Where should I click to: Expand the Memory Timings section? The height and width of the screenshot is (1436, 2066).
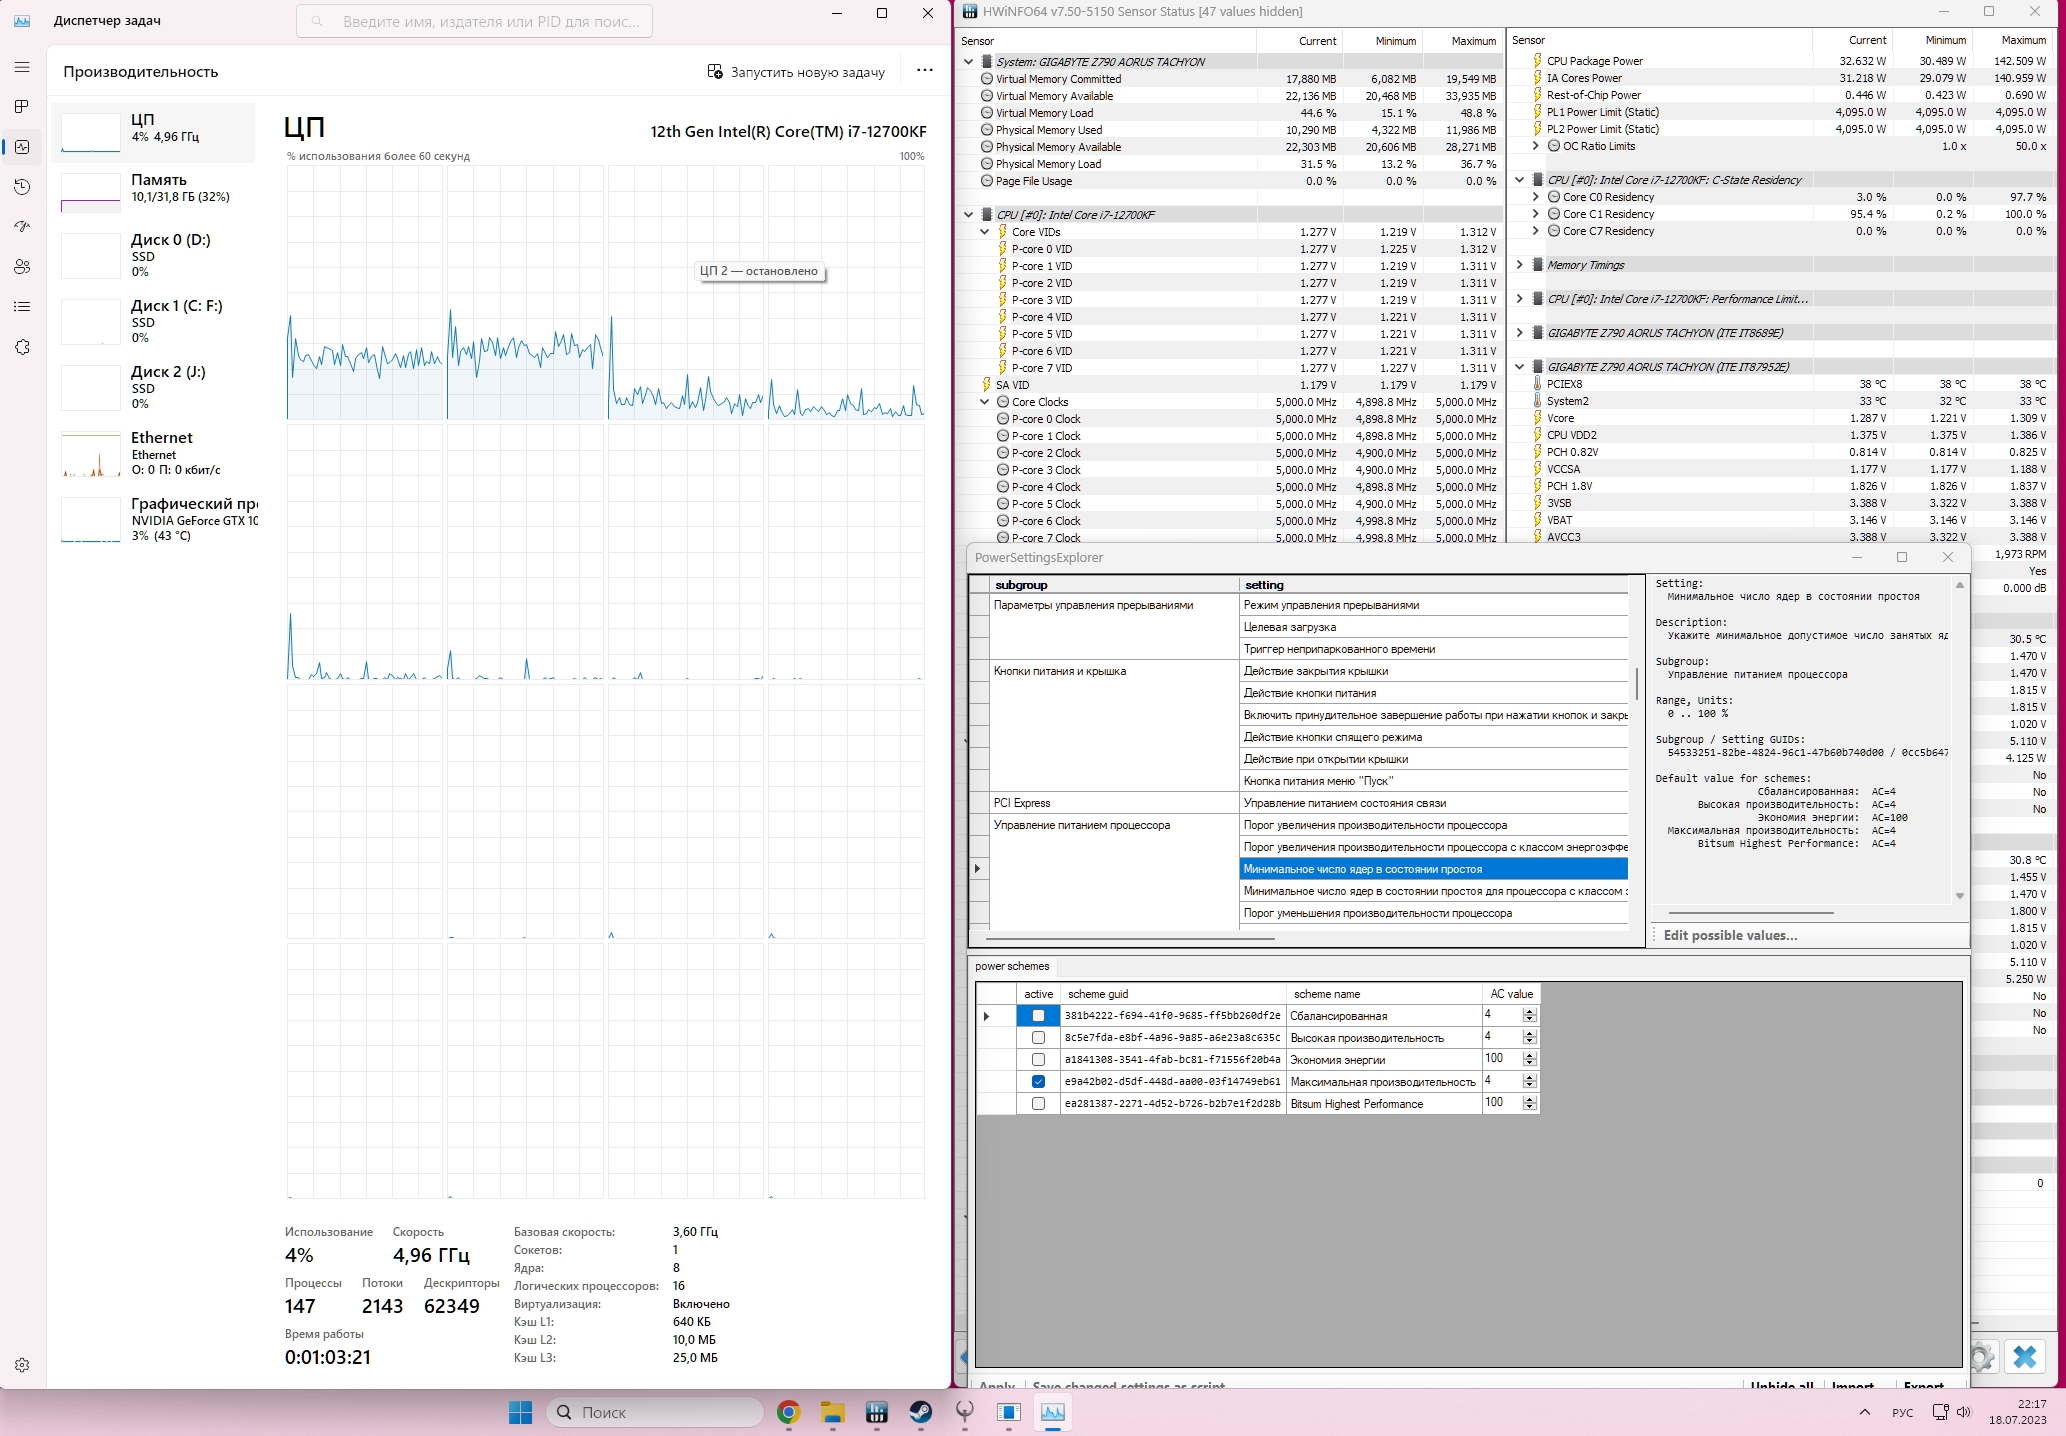point(1520,265)
